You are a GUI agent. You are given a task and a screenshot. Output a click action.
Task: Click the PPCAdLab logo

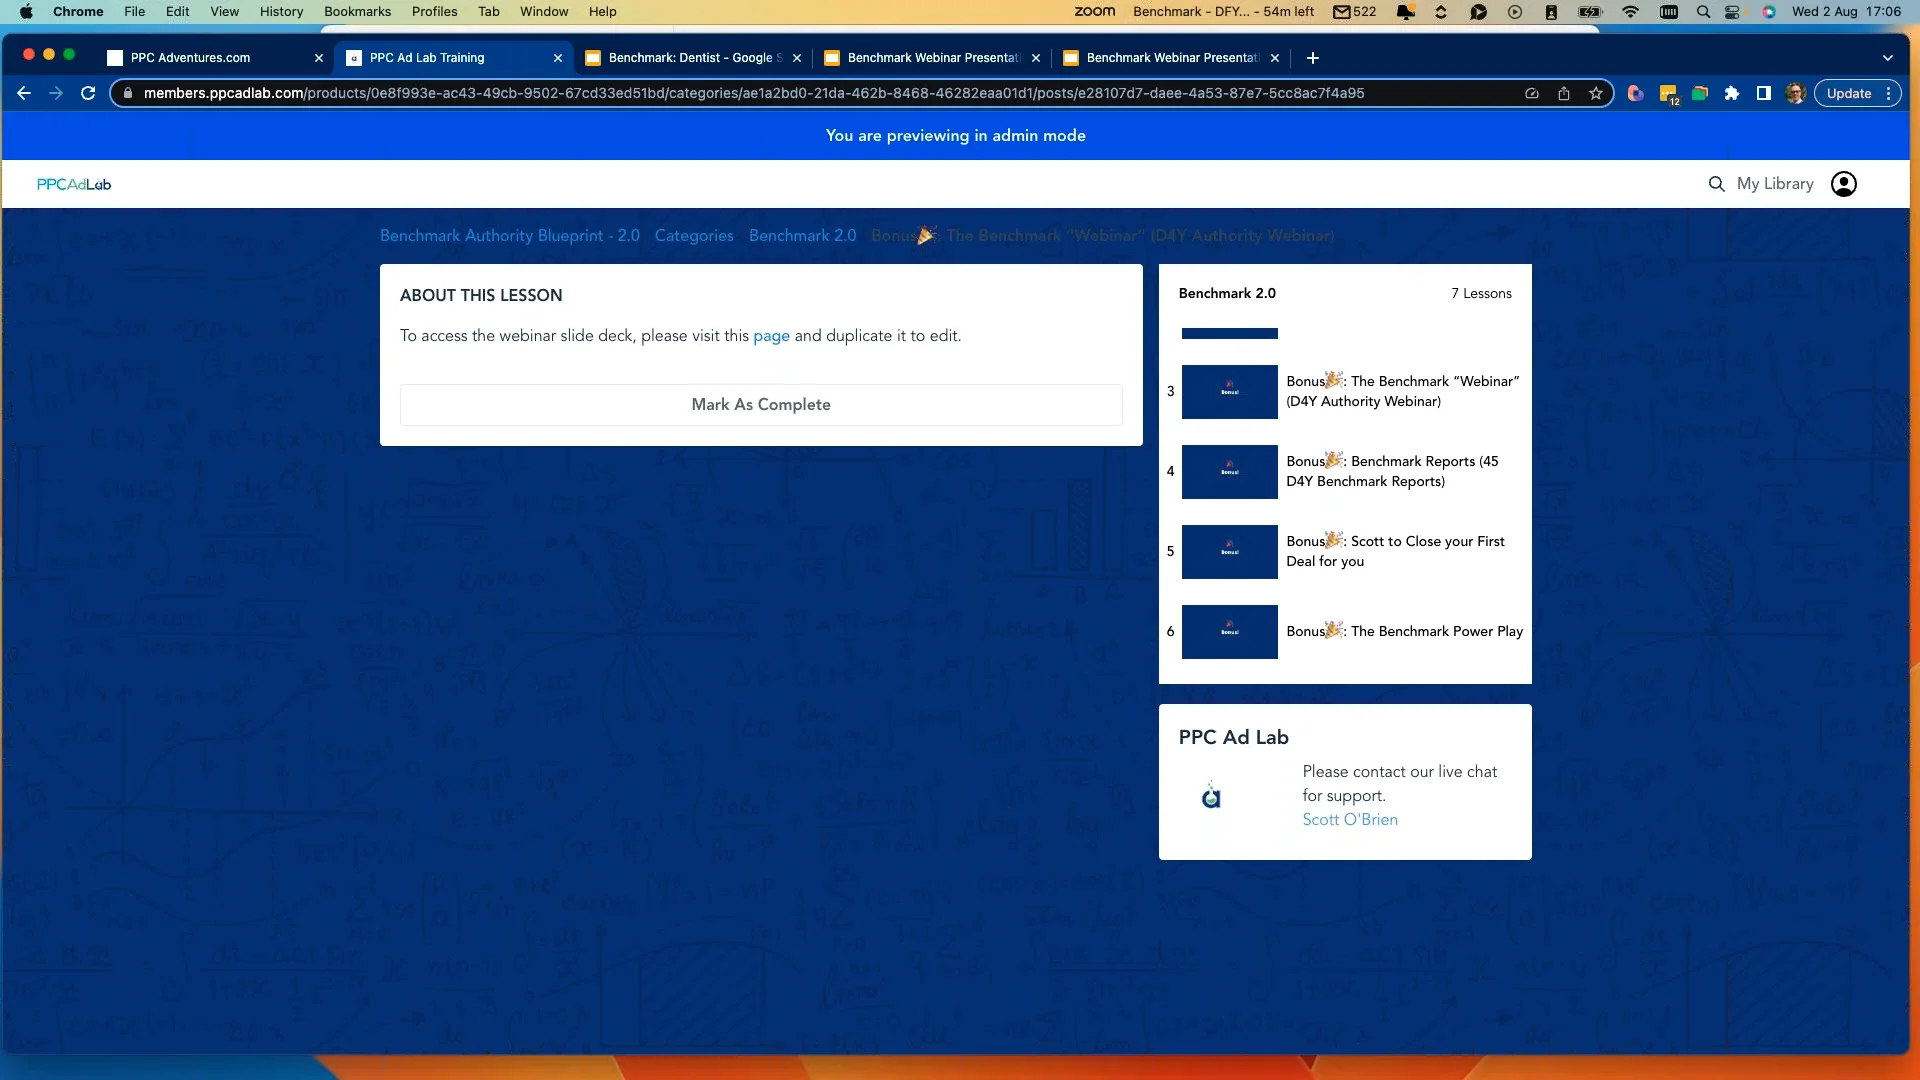coord(74,184)
